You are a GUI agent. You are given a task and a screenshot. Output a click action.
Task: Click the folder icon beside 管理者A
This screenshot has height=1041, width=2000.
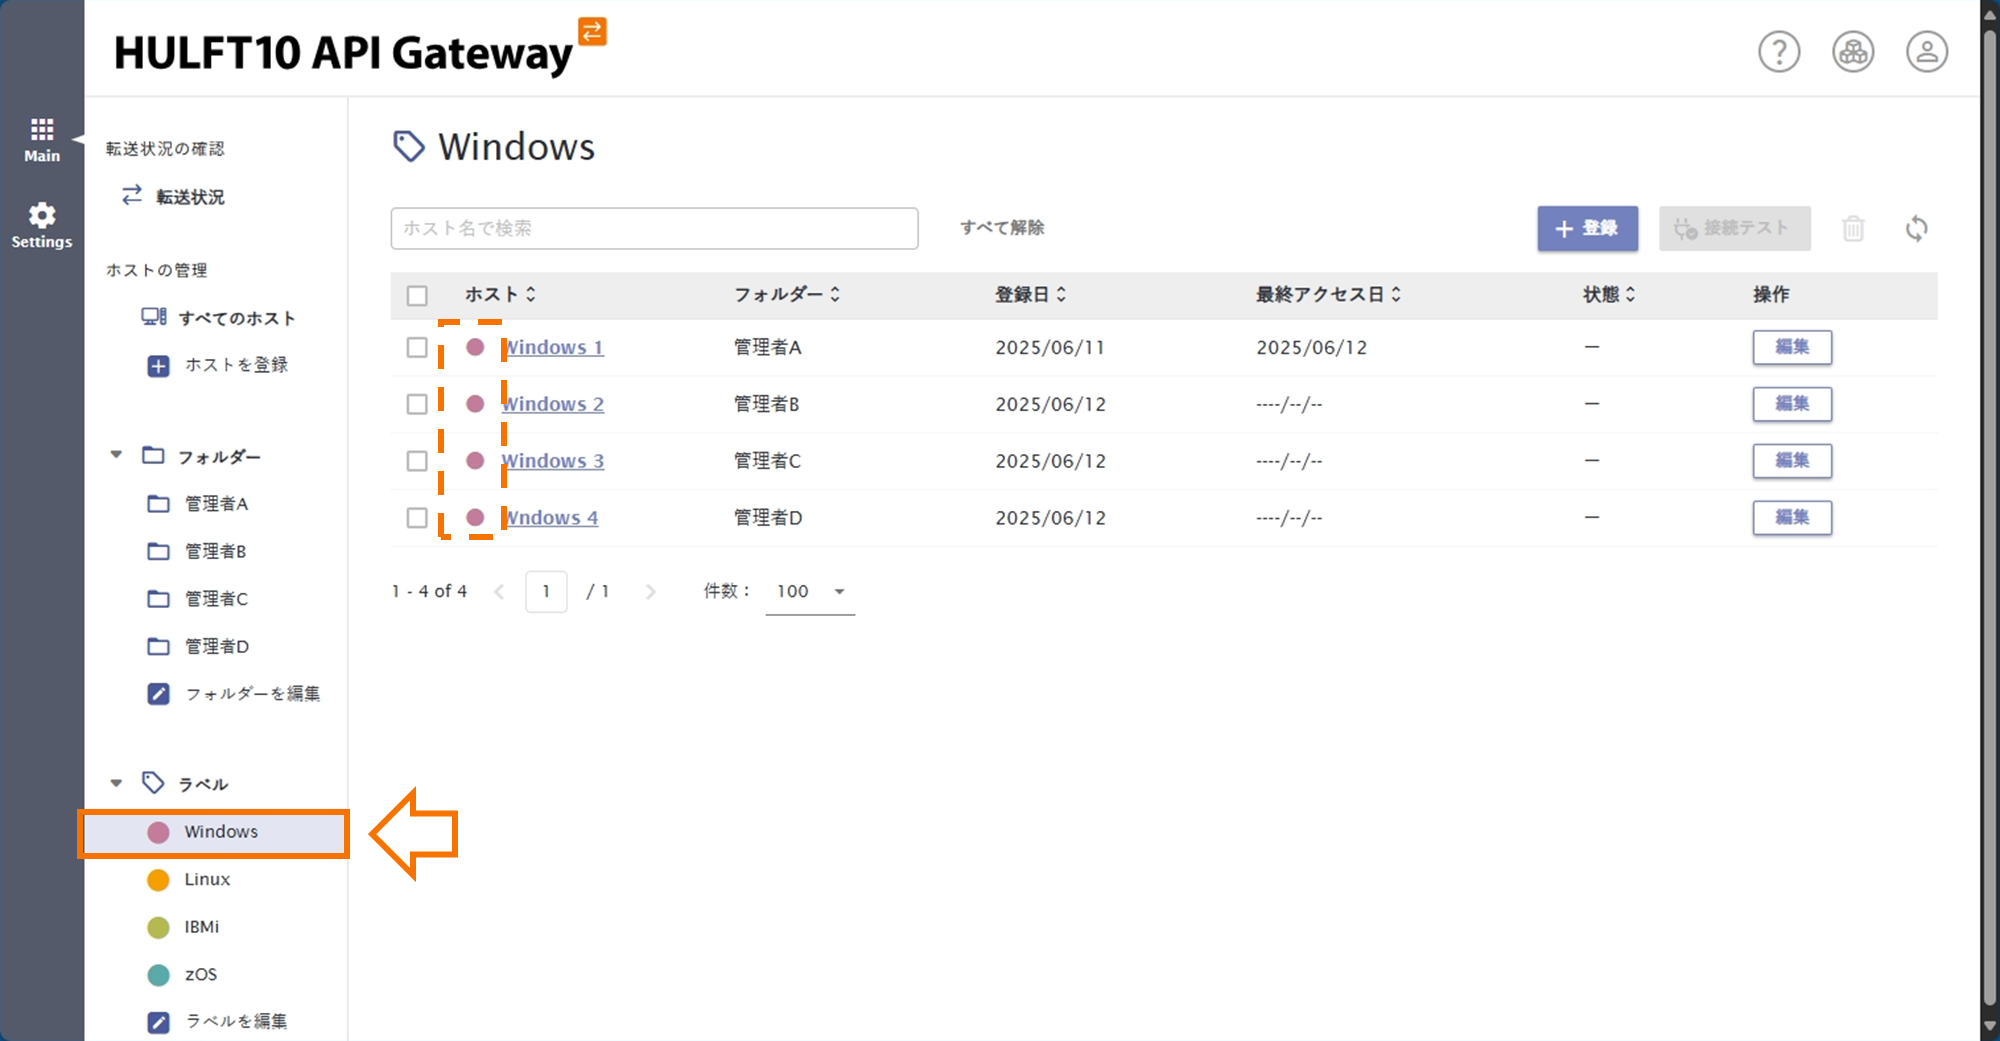[x=159, y=503]
